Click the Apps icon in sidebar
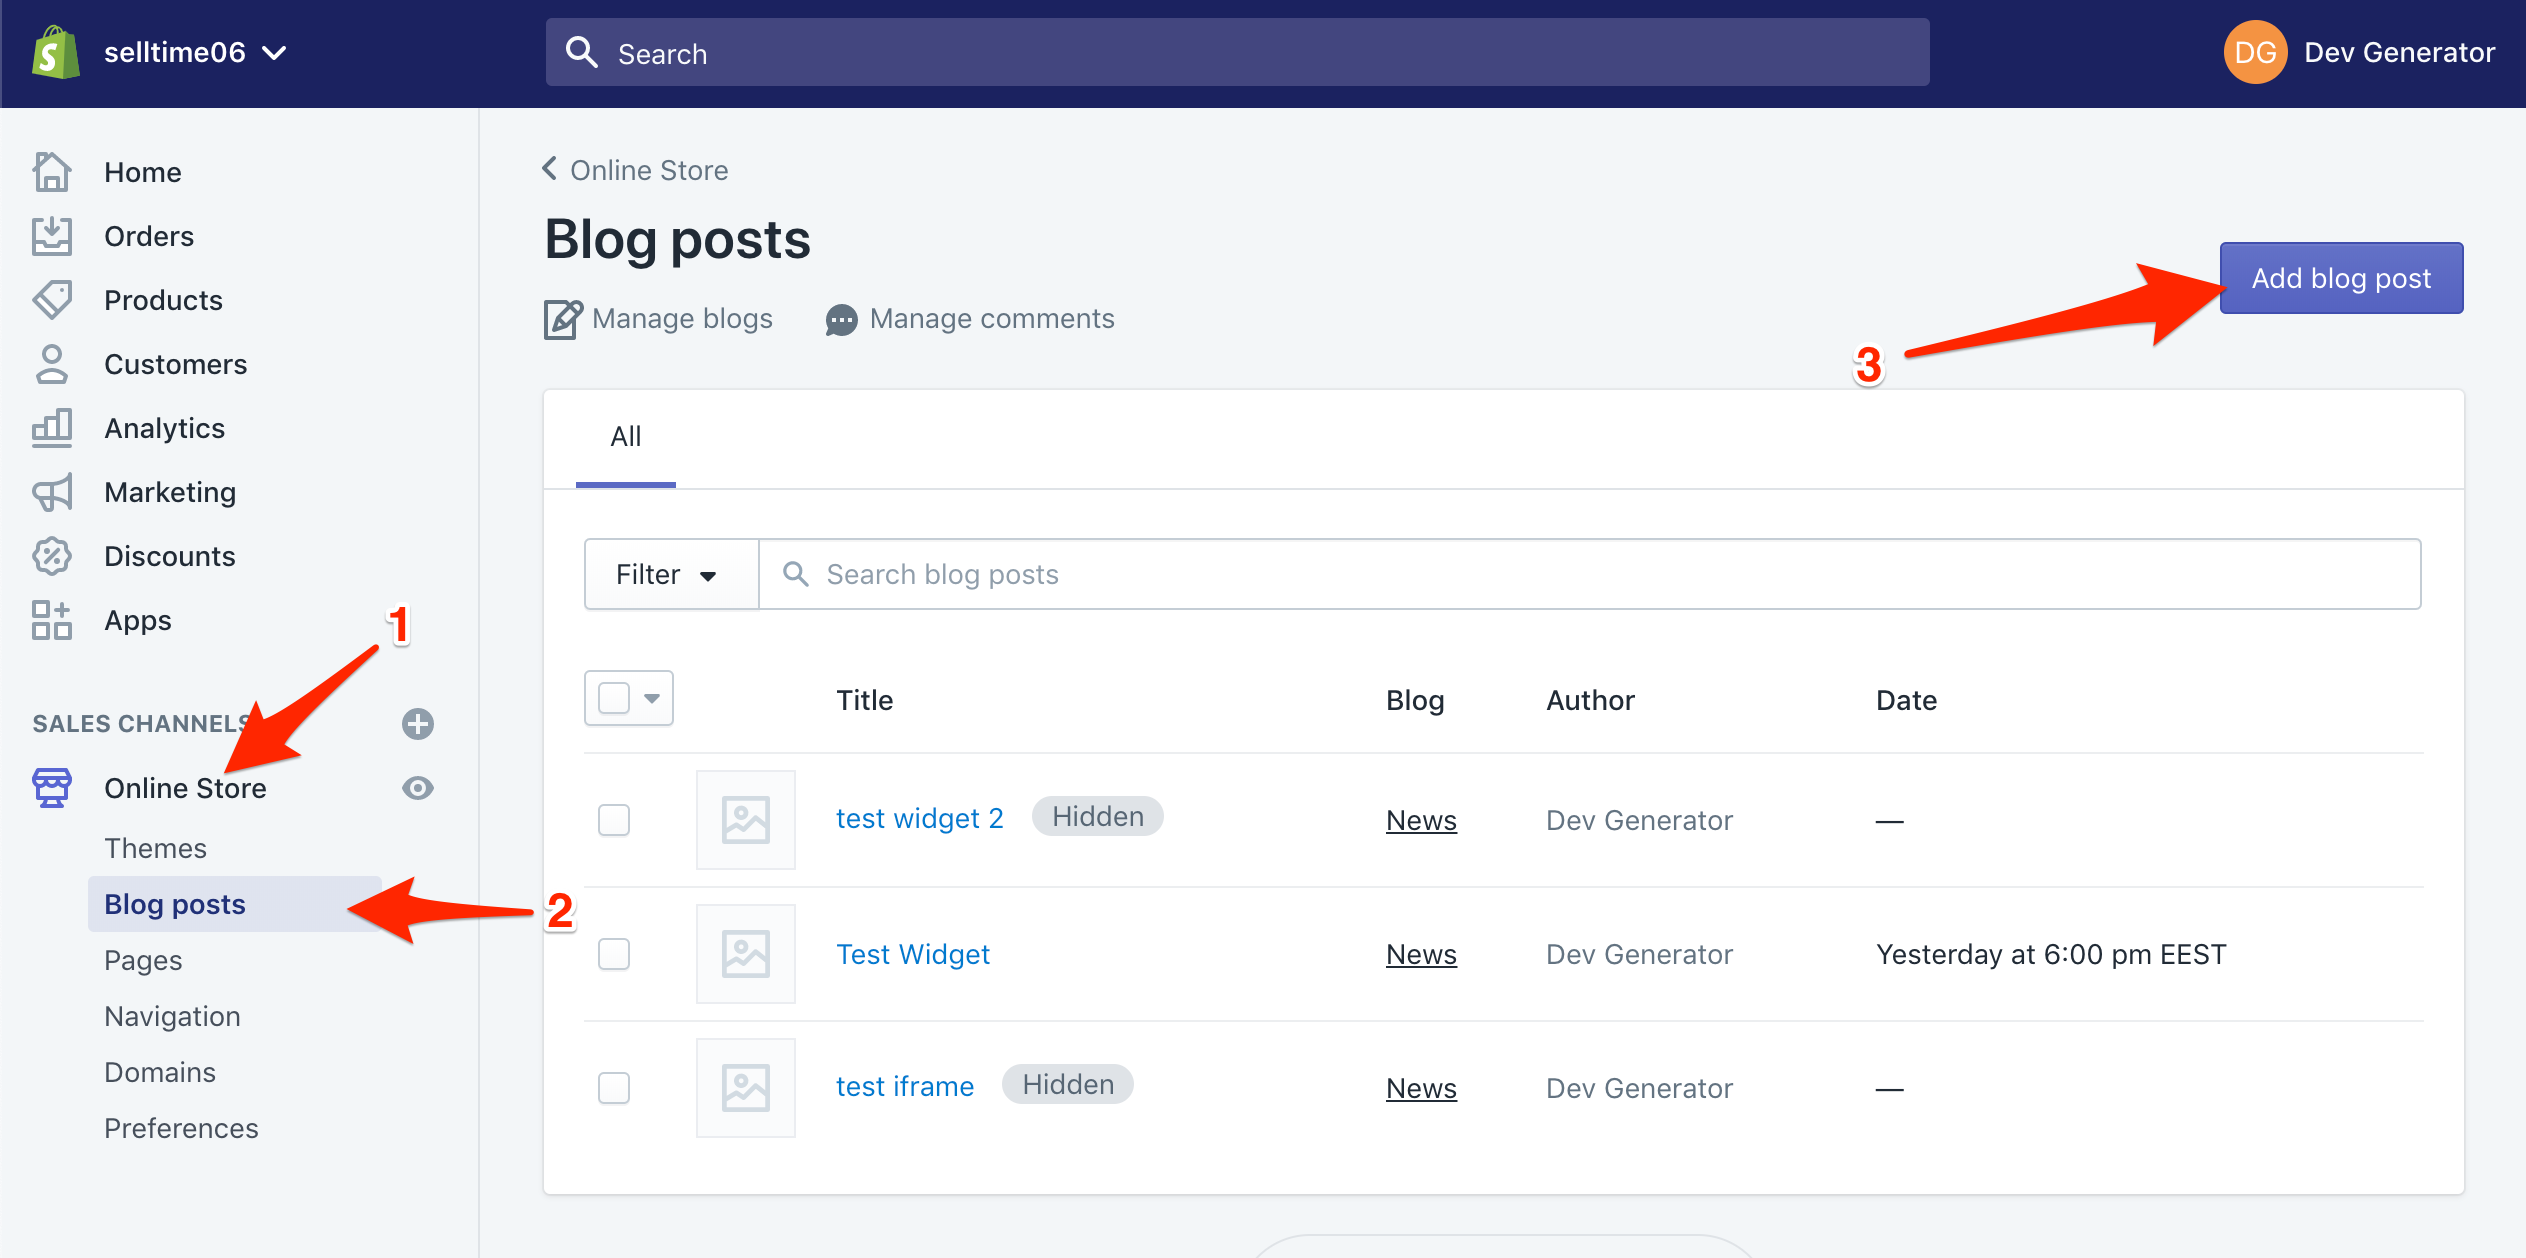Image resolution: width=2526 pixels, height=1258 pixels. [53, 619]
